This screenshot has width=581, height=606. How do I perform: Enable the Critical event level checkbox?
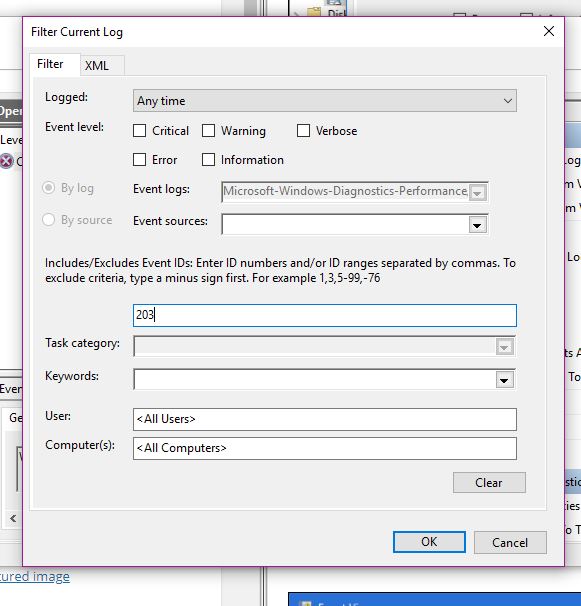tap(140, 131)
